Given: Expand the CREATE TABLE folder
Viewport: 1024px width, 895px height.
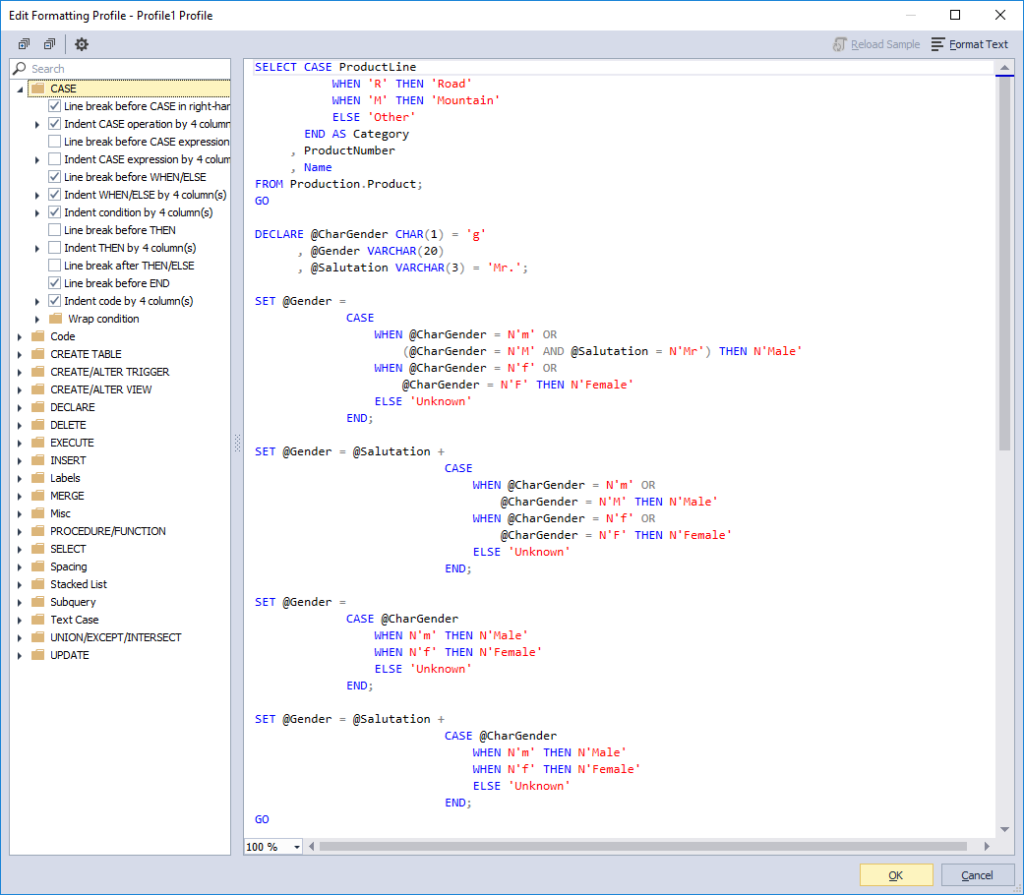Looking at the screenshot, I should (20, 354).
